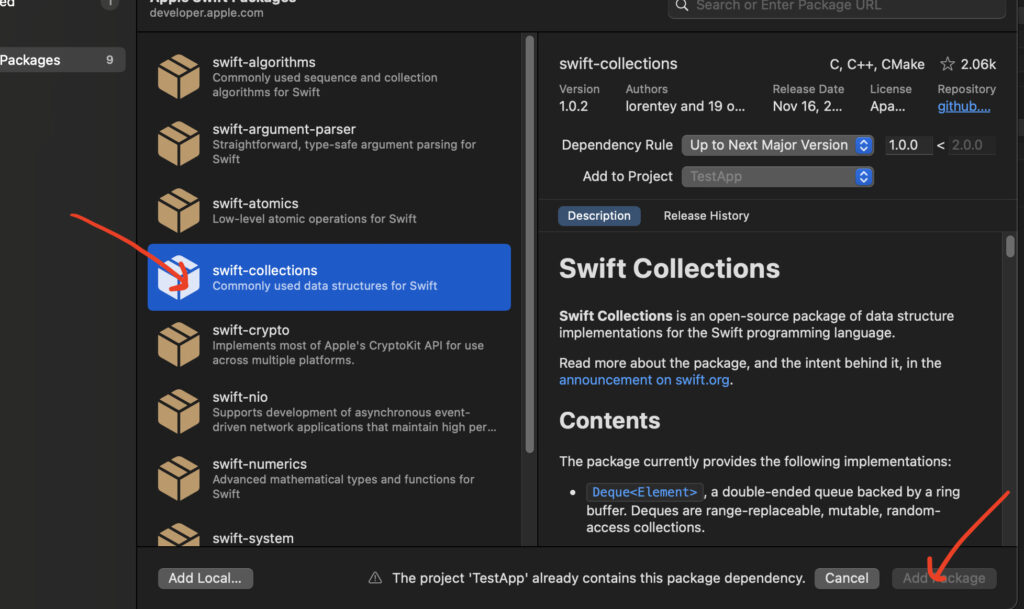Select the swift-system row title
Screen dimensions: 1024x609
tap(253, 538)
